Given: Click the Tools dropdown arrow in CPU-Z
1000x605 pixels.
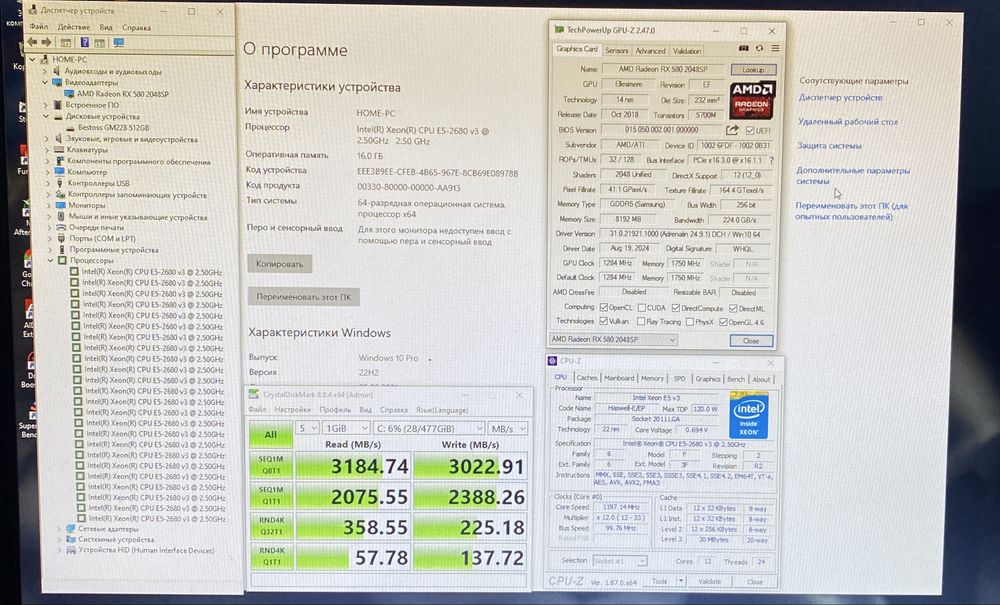Looking at the screenshot, I should [x=681, y=581].
